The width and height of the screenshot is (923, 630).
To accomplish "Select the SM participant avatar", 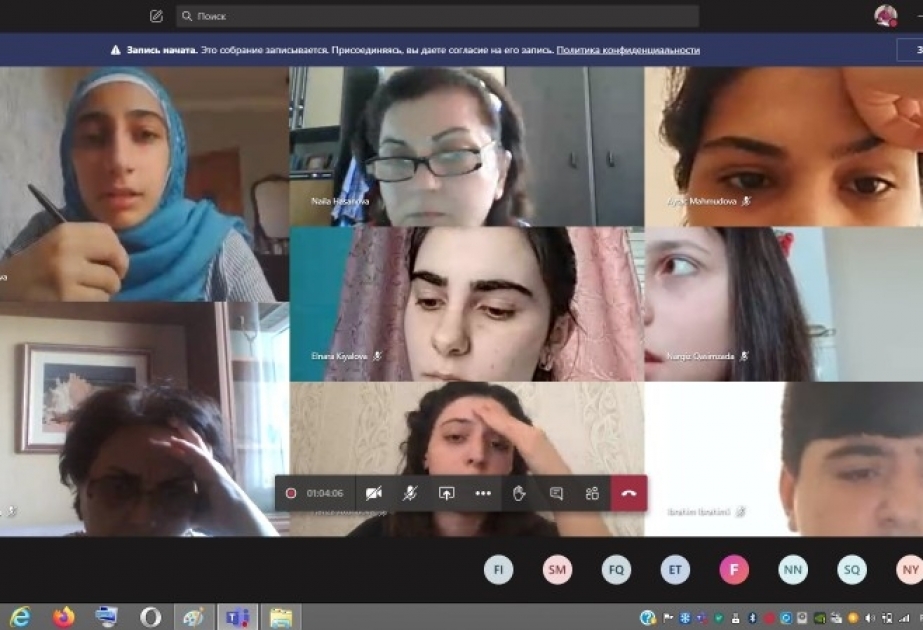I will [x=557, y=569].
